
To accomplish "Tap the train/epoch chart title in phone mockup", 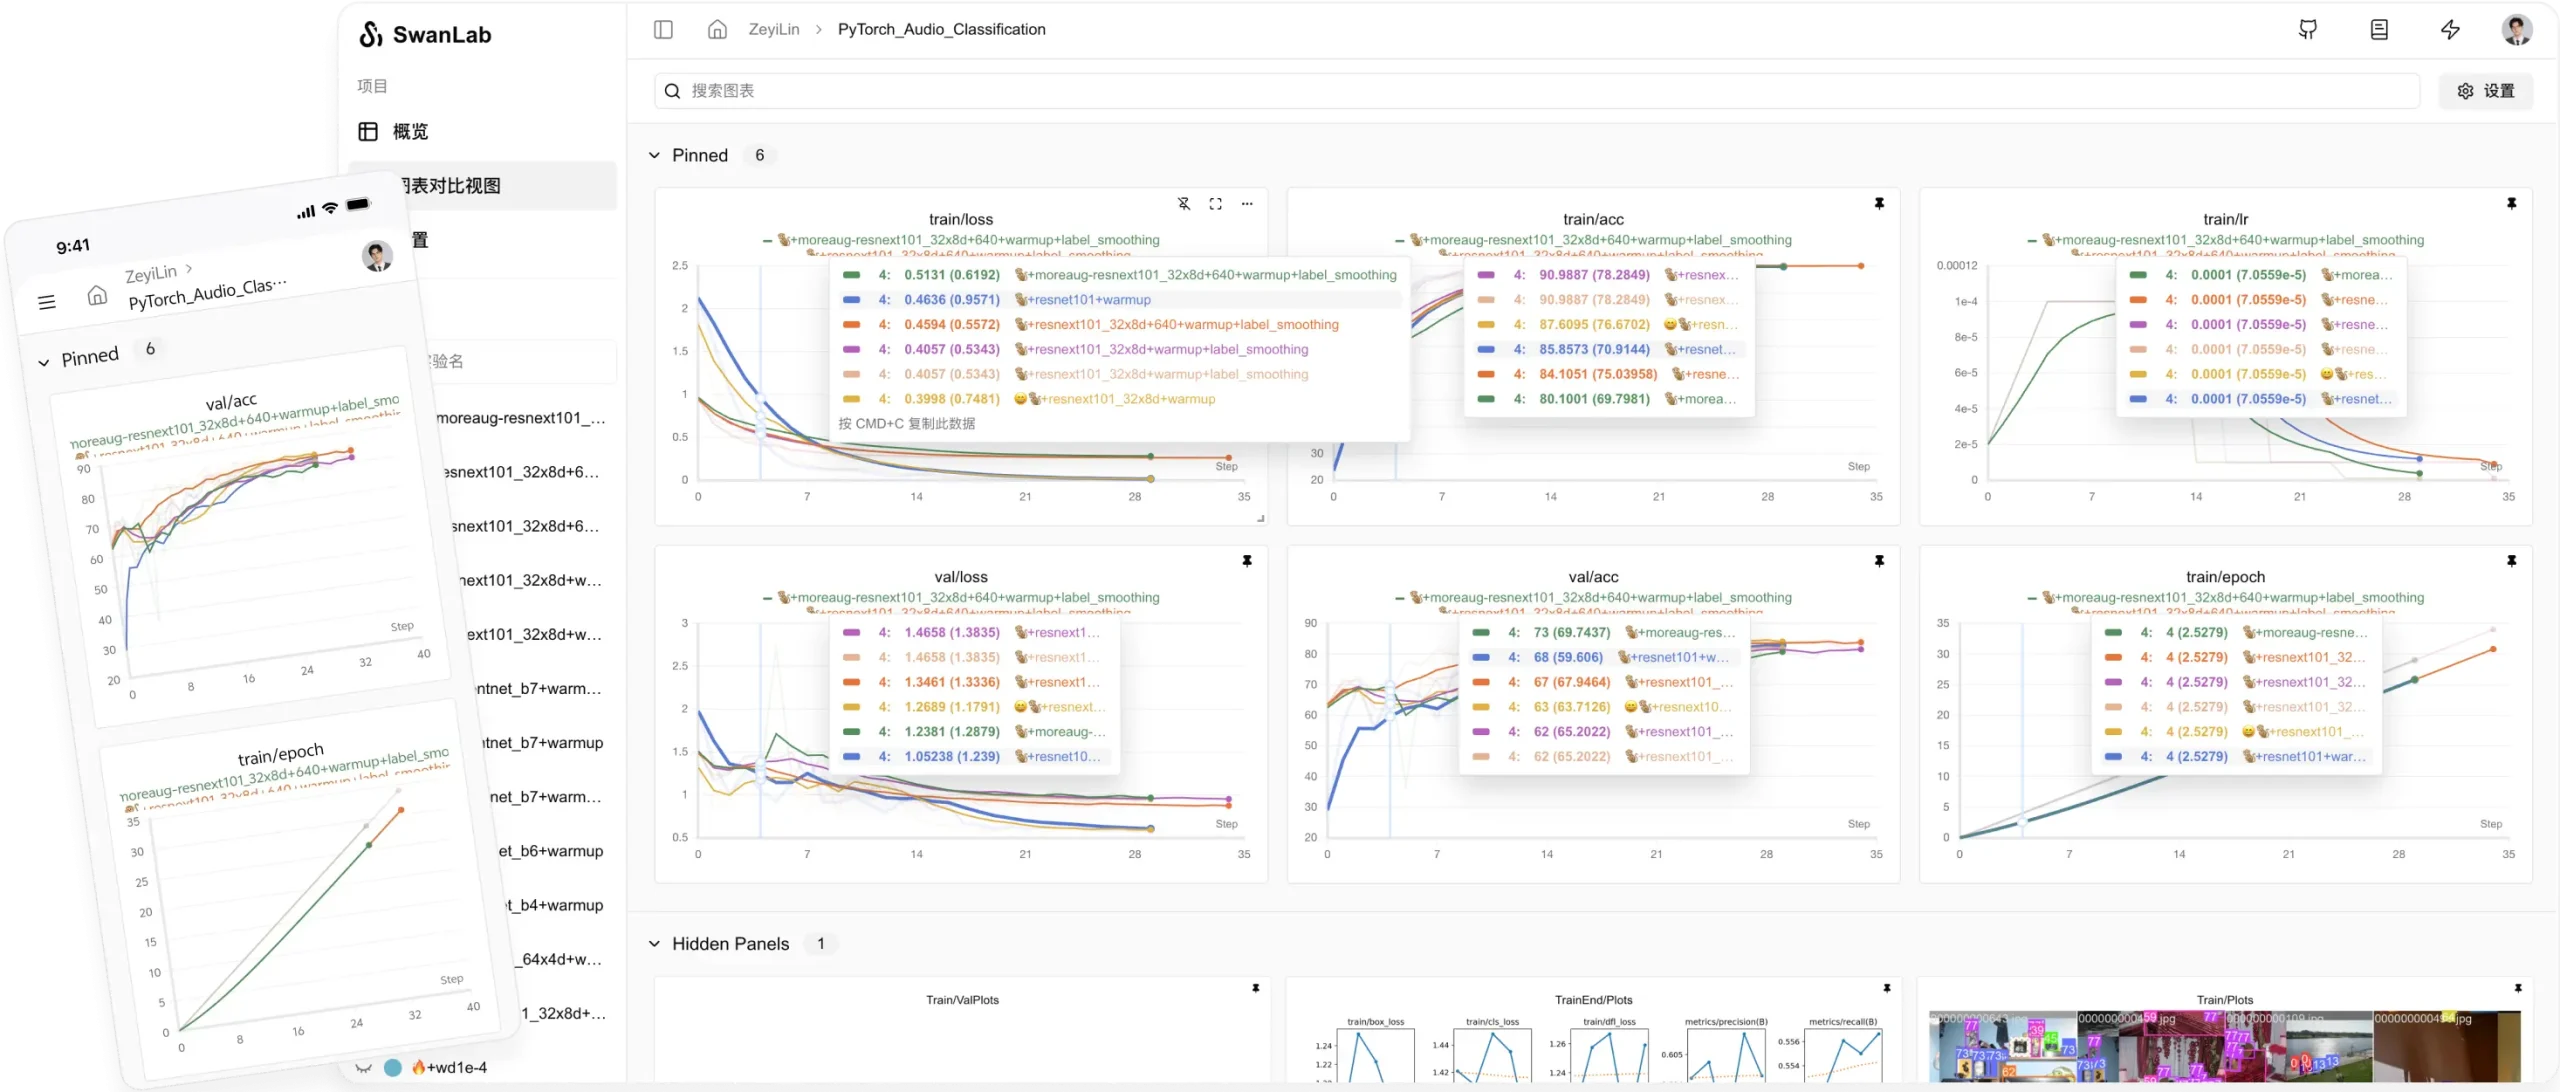I will point(281,753).
